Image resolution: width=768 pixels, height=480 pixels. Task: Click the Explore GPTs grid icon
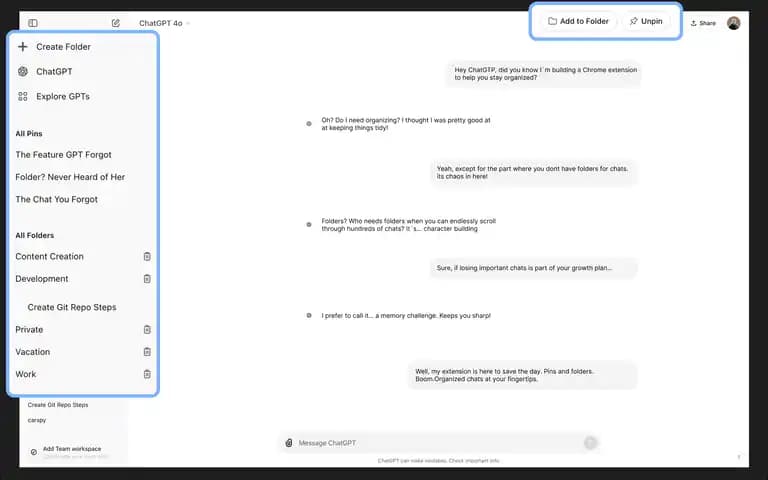[x=23, y=96]
